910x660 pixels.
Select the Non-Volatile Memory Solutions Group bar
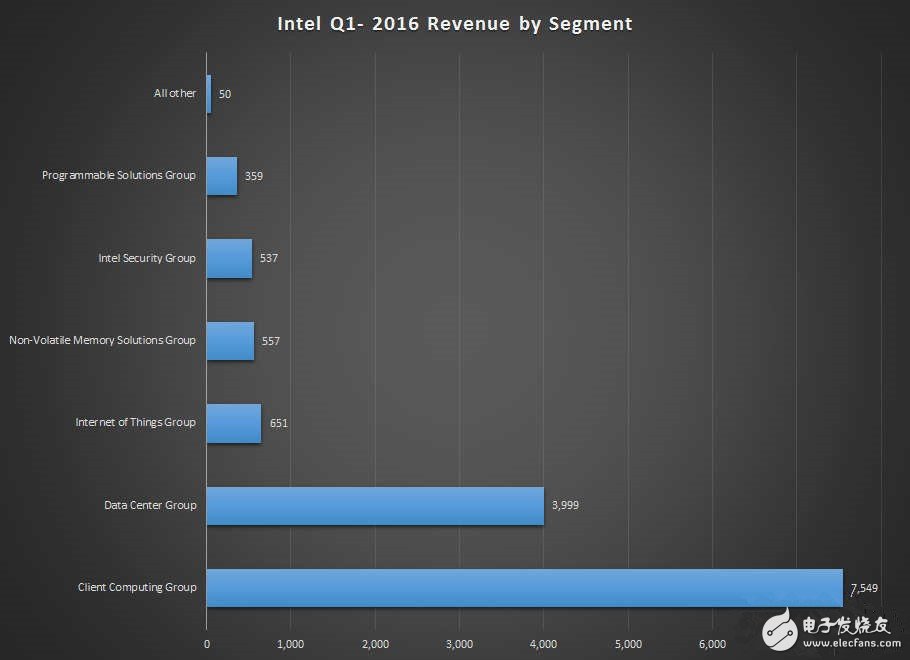230,340
